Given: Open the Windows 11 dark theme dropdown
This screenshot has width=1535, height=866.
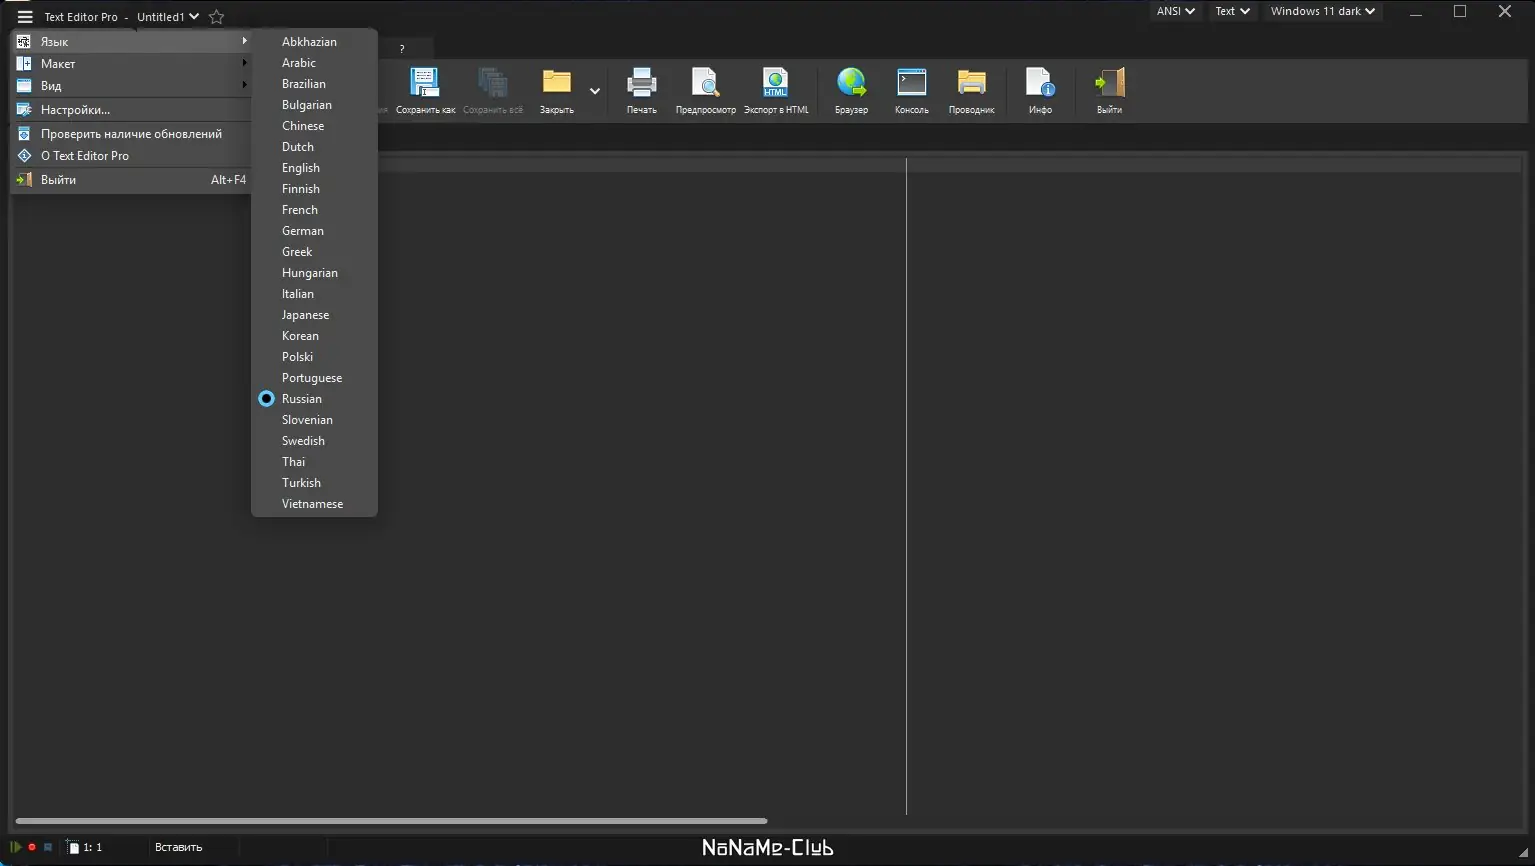Looking at the screenshot, I should pyautogui.click(x=1323, y=11).
